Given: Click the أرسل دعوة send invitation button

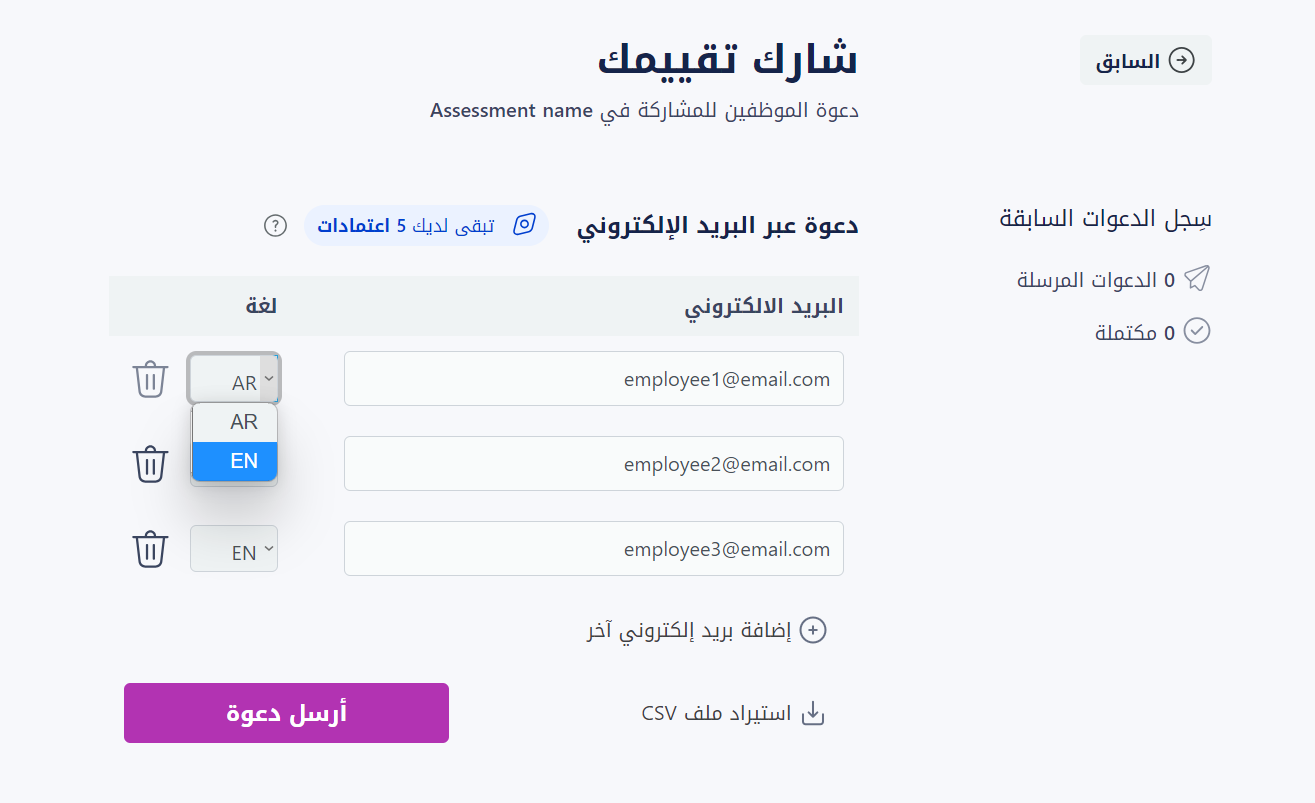Looking at the screenshot, I should [286, 713].
